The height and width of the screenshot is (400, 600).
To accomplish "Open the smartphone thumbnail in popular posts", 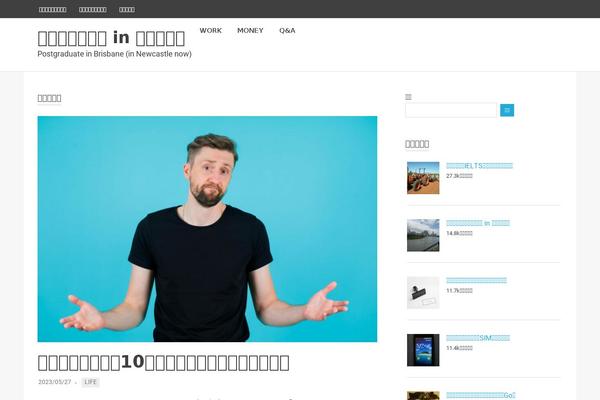I will pos(423,350).
